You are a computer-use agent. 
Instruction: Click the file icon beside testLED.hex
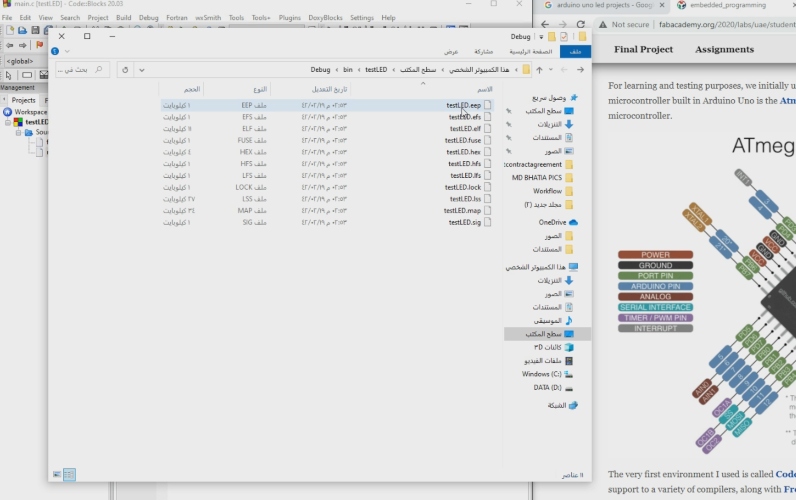tap(487, 152)
